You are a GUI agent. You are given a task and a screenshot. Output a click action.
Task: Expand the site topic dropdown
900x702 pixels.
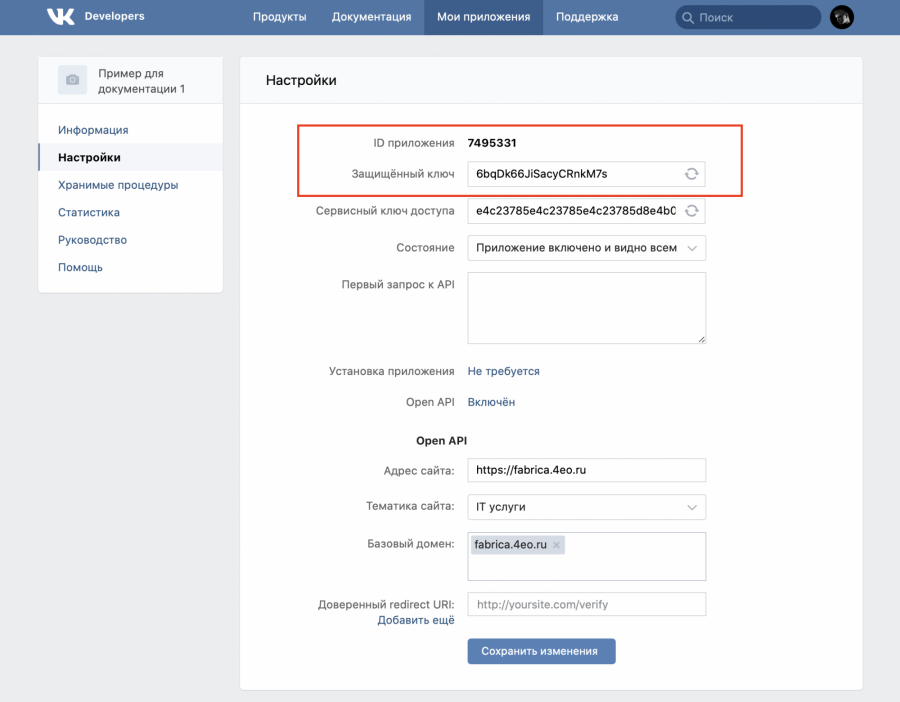(x=586, y=507)
